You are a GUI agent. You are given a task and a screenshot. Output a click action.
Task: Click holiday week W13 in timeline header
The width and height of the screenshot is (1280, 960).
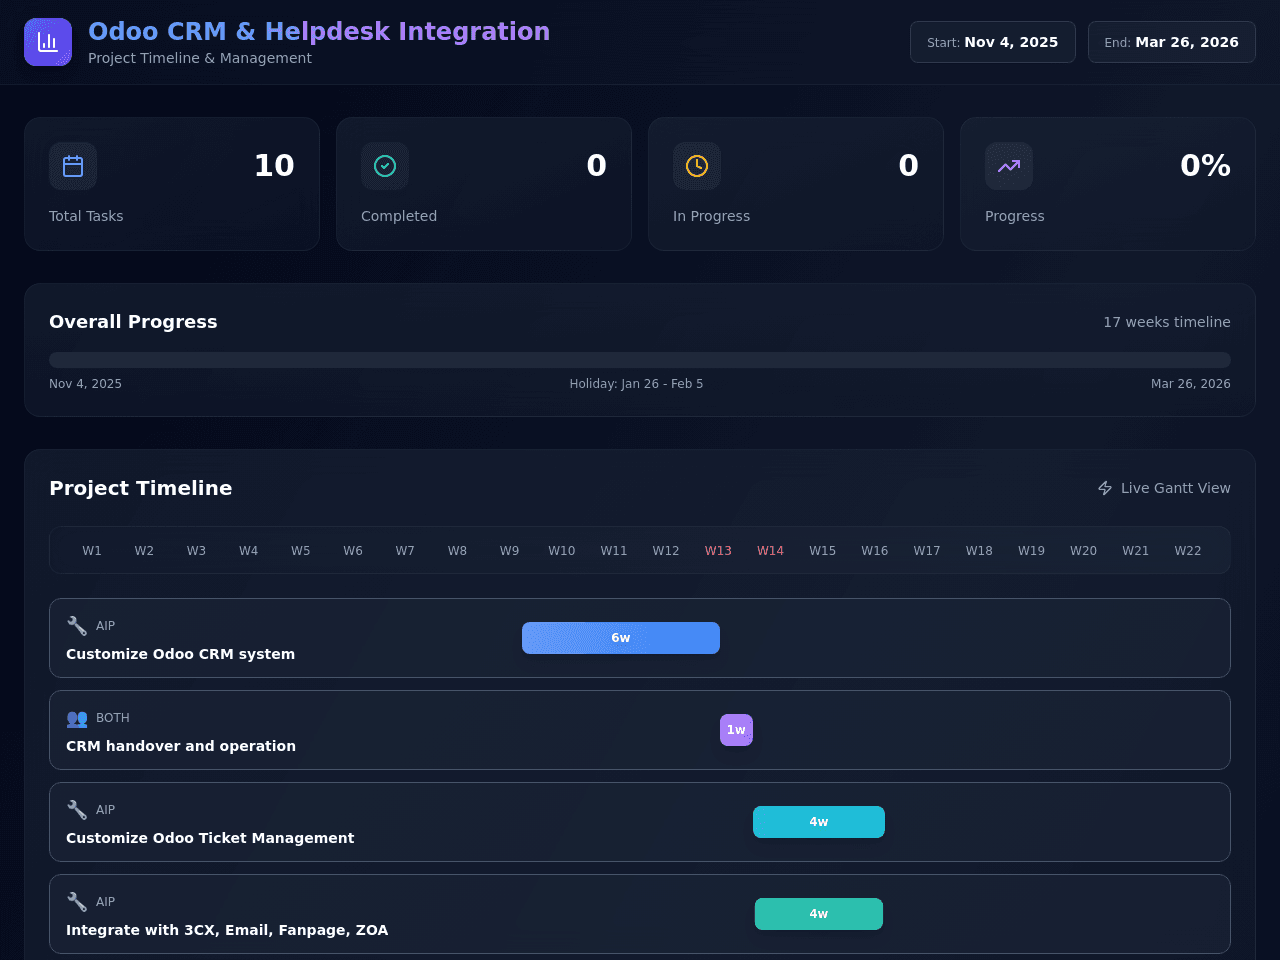click(718, 551)
